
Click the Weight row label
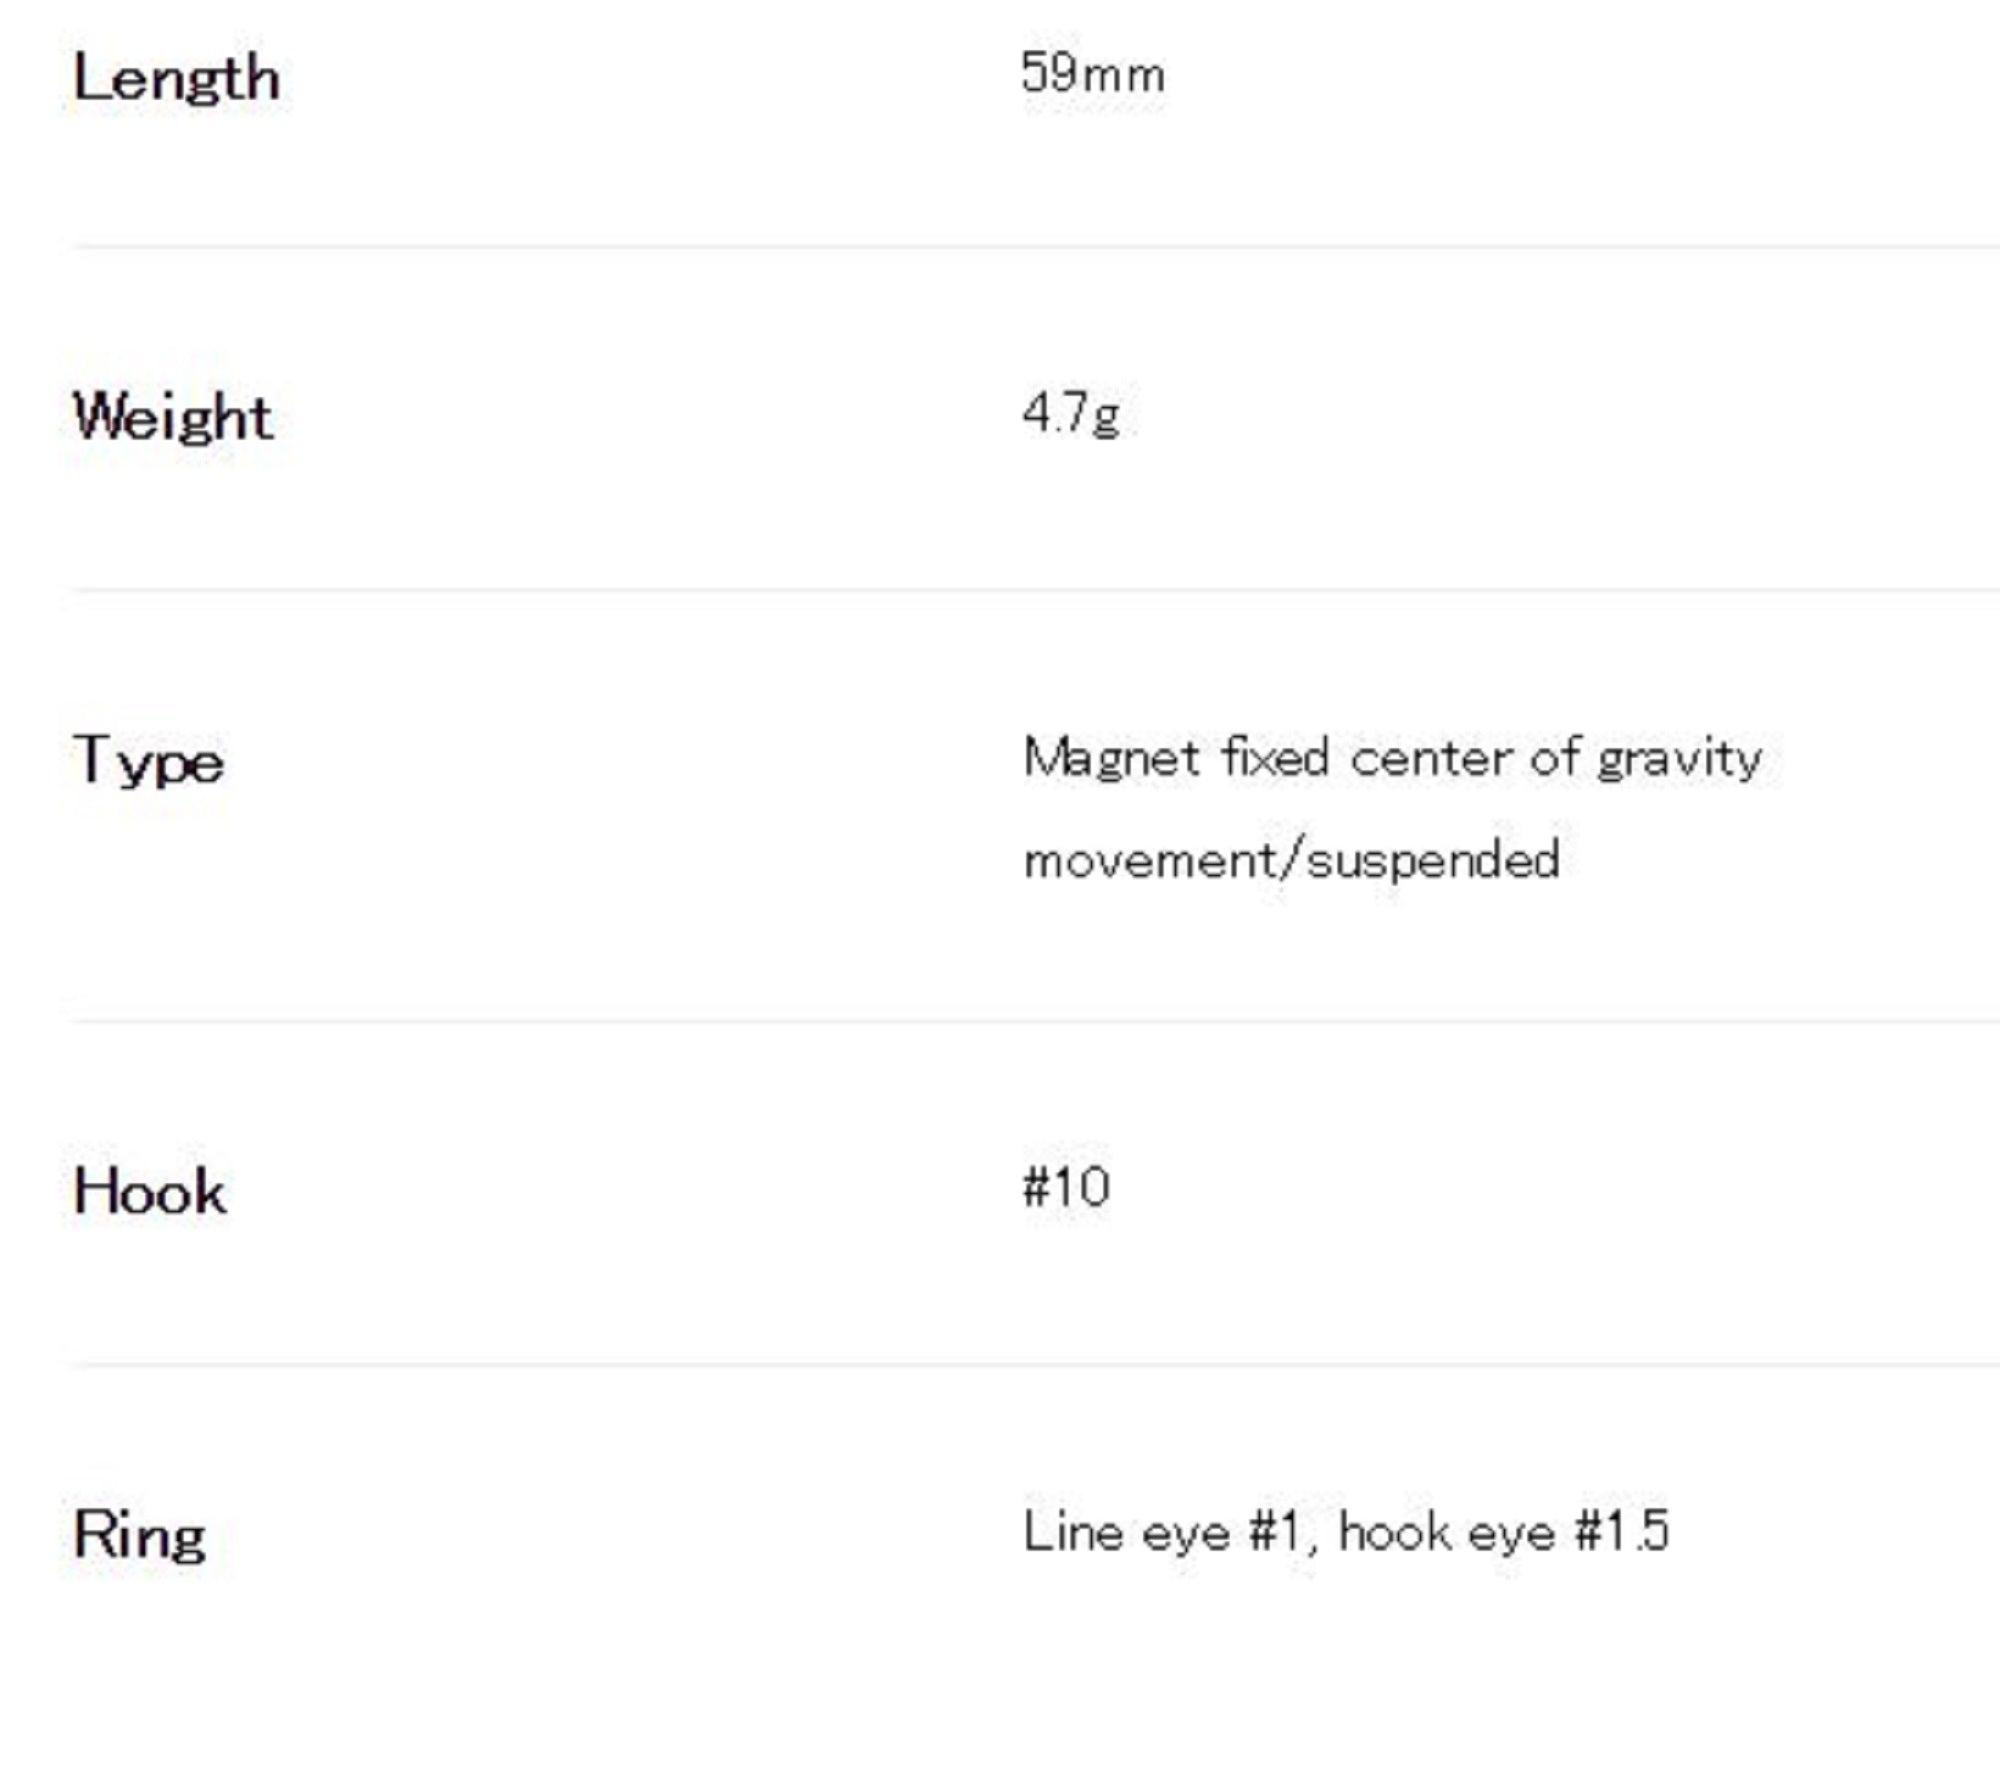pyautogui.click(x=172, y=417)
